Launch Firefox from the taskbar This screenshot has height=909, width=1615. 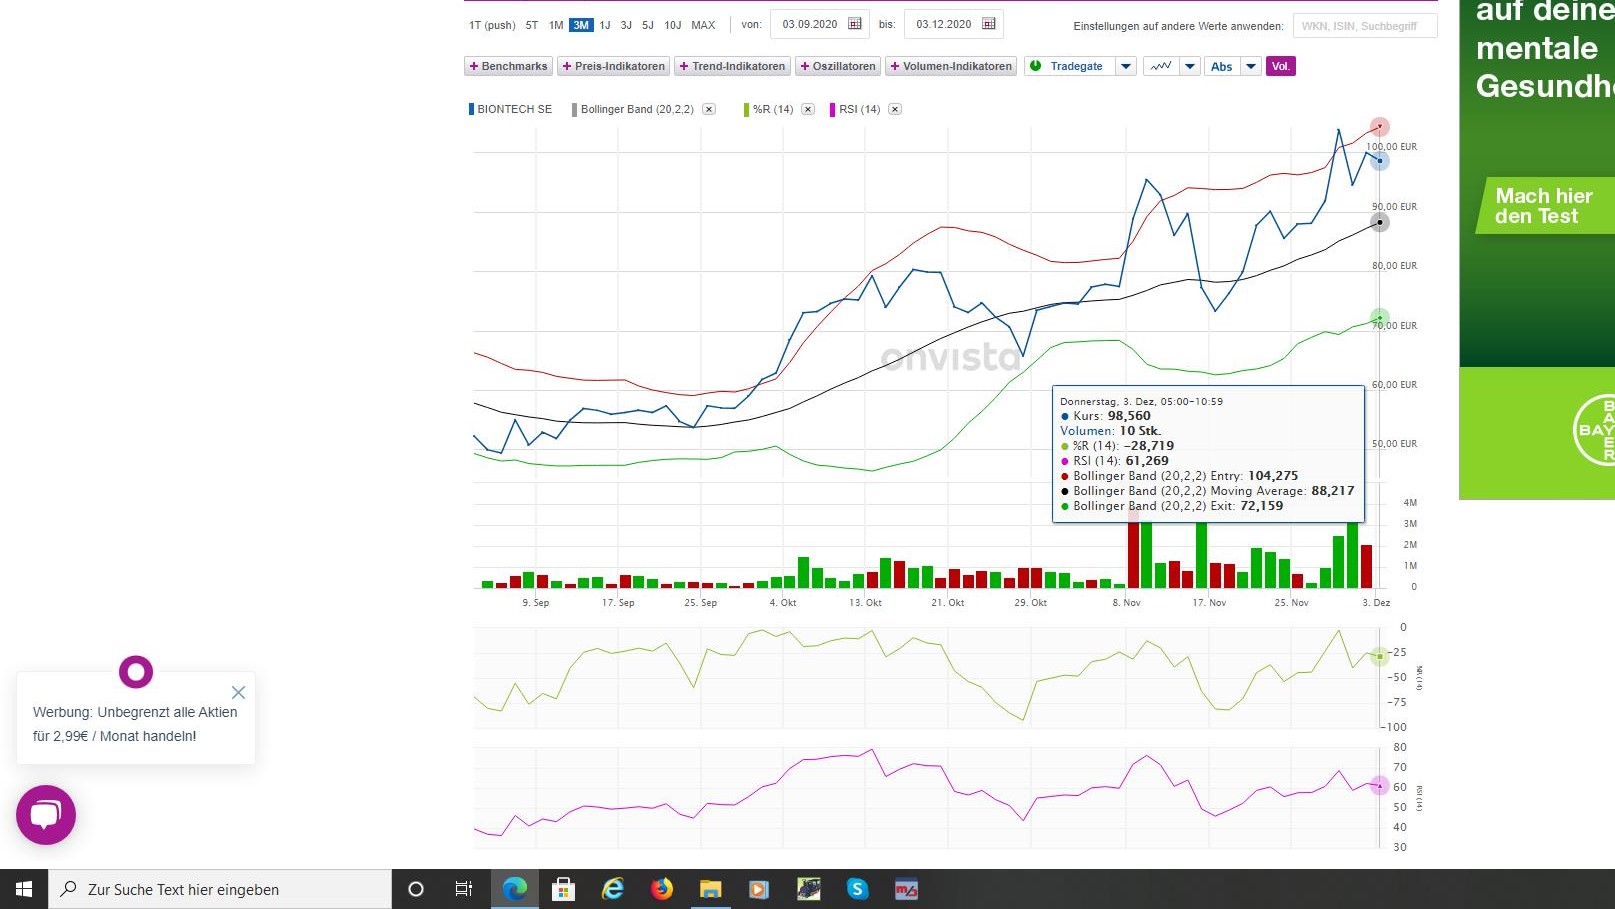[662, 889]
